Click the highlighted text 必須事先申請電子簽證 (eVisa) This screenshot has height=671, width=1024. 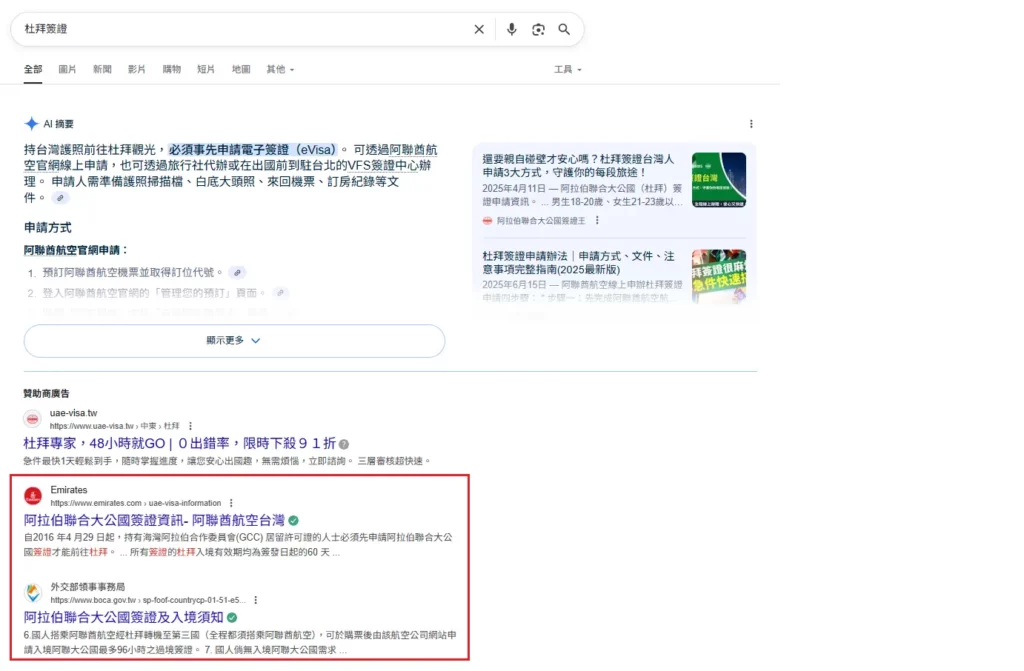(x=252, y=150)
